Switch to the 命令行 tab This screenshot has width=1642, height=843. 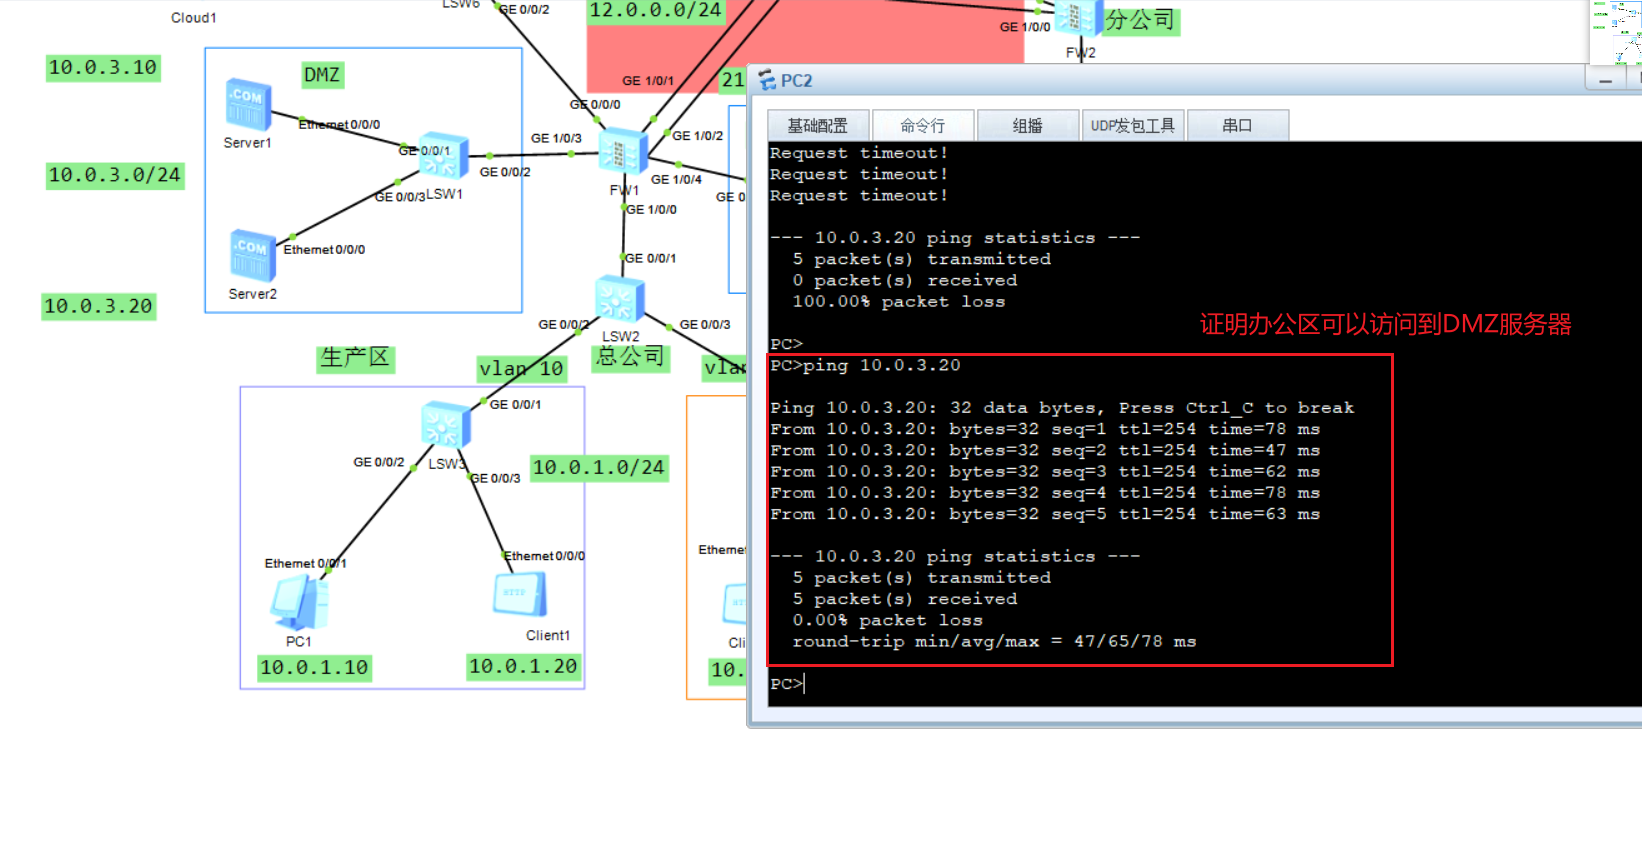pos(922,125)
